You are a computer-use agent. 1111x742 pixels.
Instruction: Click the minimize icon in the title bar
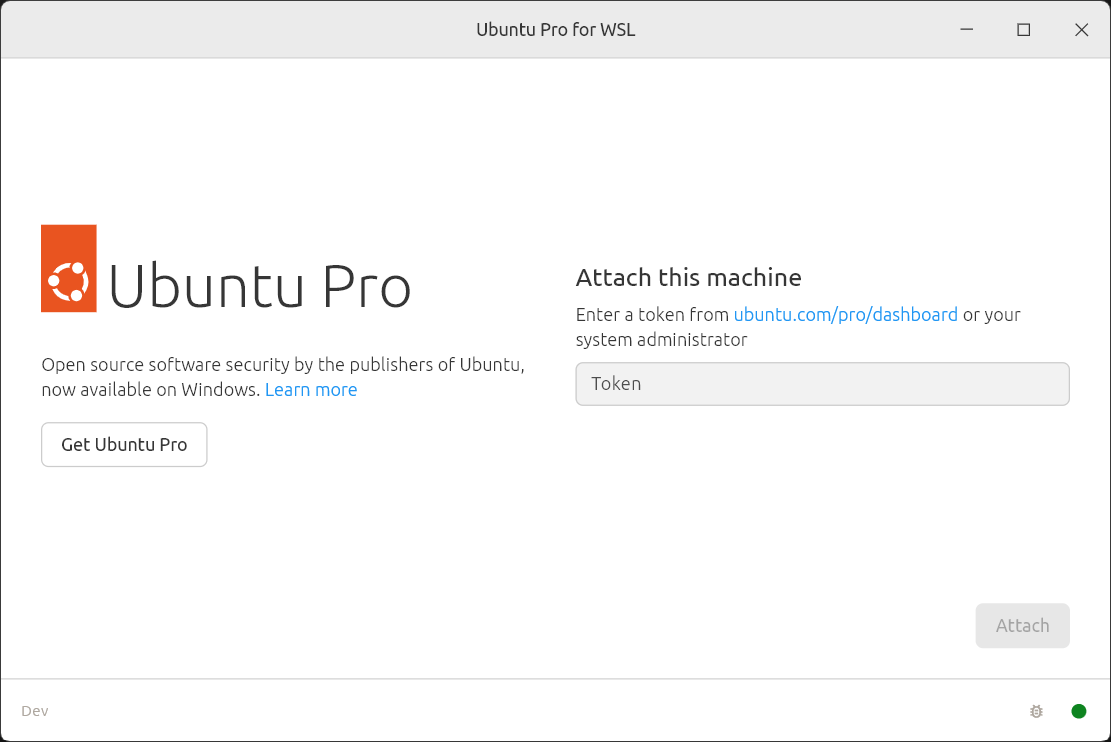(x=966, y=30)
